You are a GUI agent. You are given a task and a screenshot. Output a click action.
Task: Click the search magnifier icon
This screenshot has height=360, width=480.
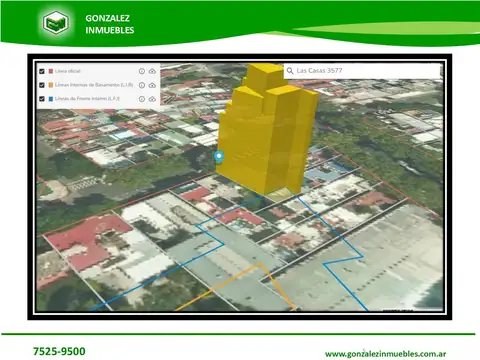click(x=290, y=71)
